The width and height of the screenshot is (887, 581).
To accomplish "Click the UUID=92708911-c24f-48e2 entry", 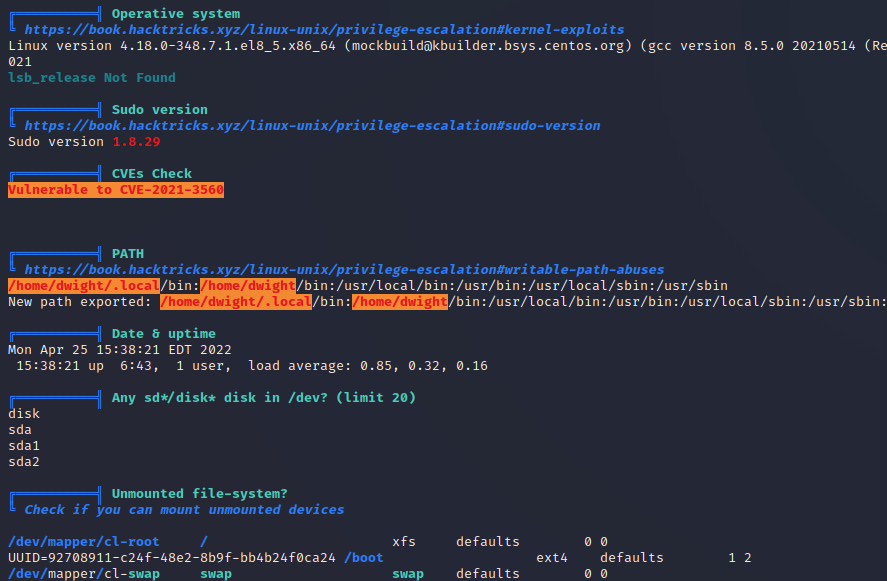I will coord(172,558).
